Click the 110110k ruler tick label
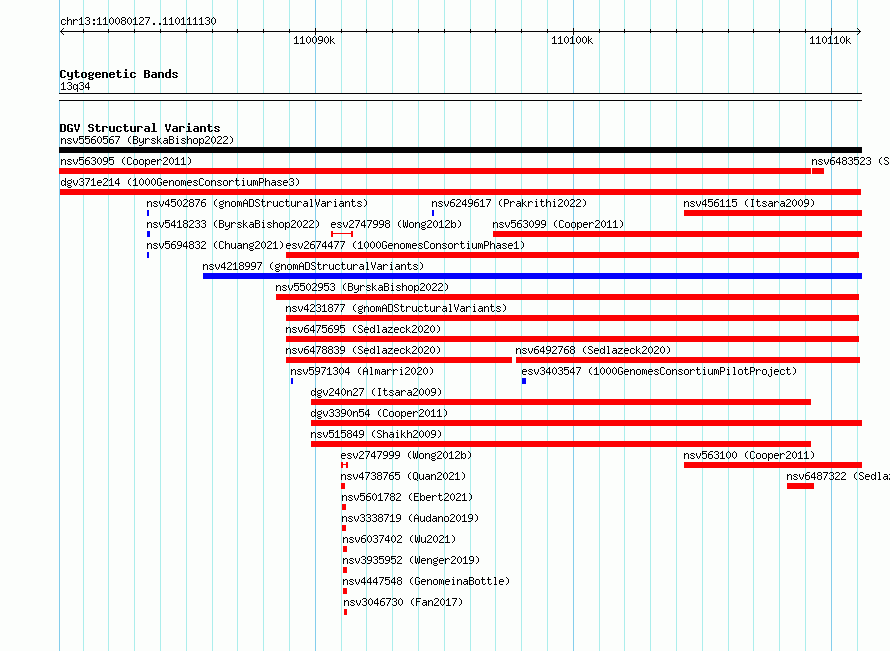 click(x=830, y=40)
